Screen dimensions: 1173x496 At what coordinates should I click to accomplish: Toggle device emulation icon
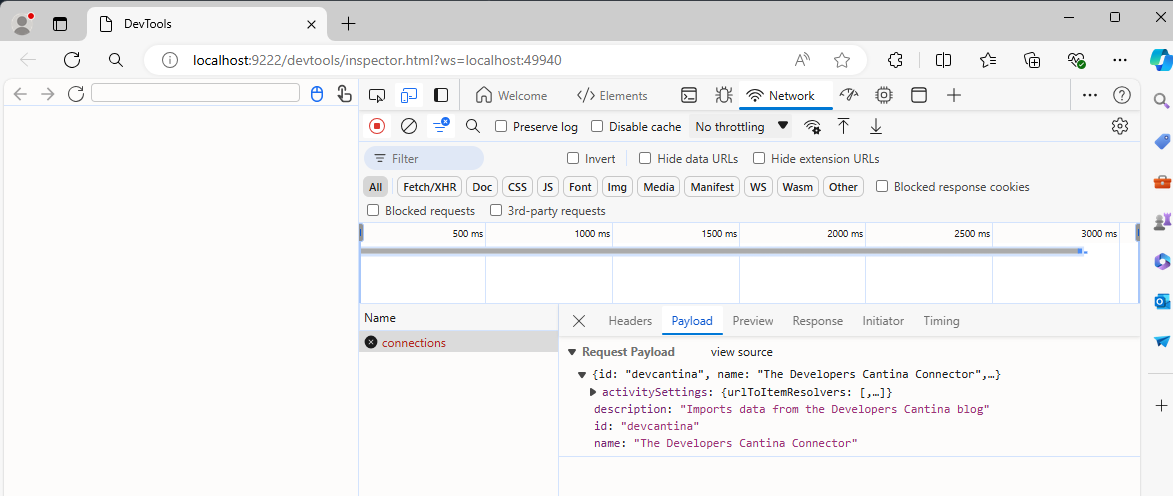tap(409, 95)
